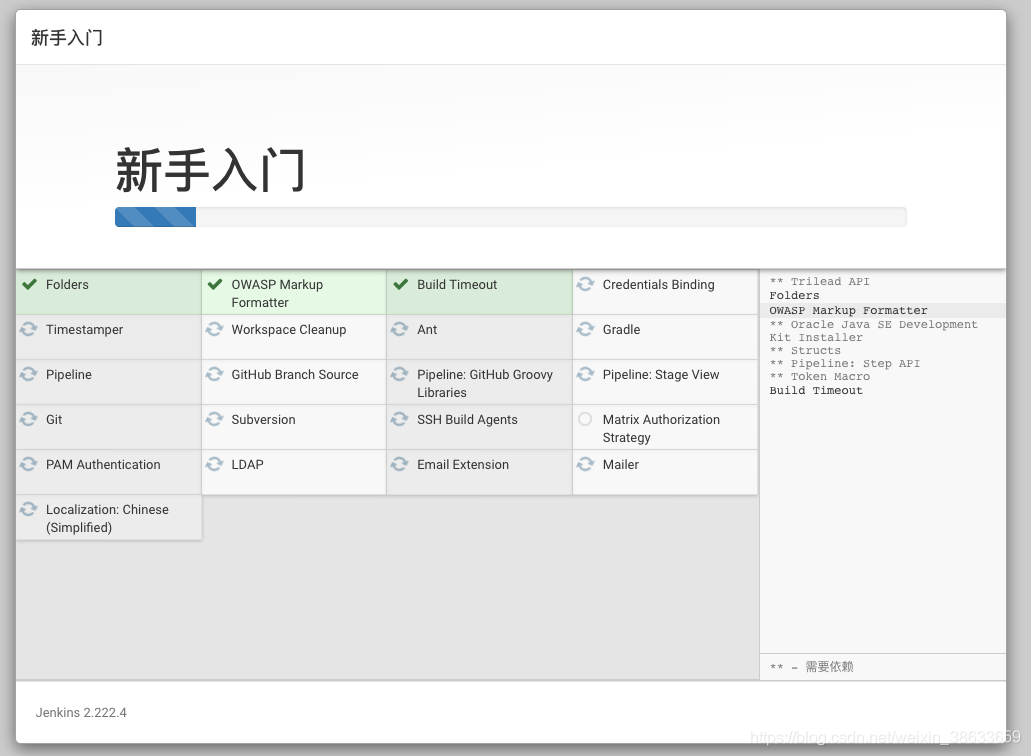Select the Localization: Chinese (Simplified) label
Screen dimensions: 1031x756
tap(107, 518)
